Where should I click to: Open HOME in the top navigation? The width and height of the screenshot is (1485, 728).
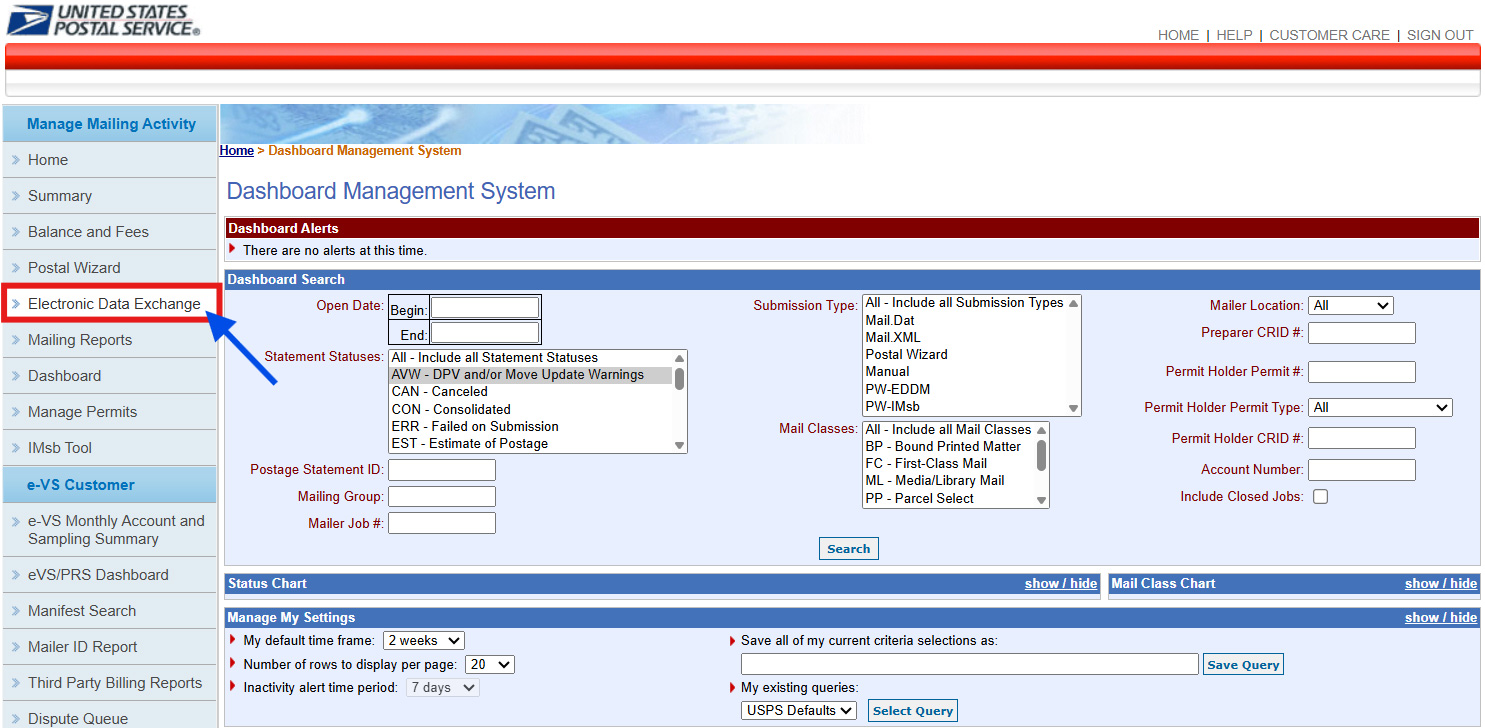(1178, 35)
